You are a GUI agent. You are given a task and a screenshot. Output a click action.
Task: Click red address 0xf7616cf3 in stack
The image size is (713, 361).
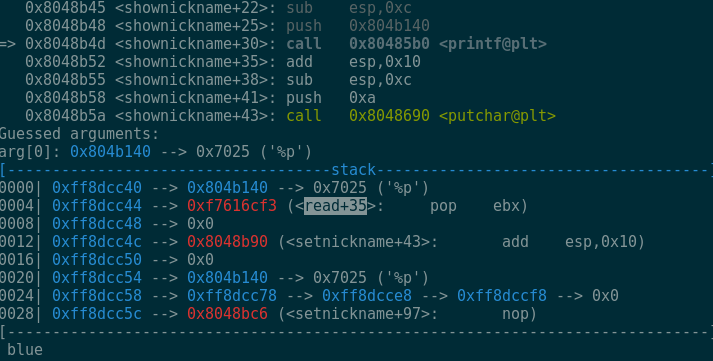[232, 206]
